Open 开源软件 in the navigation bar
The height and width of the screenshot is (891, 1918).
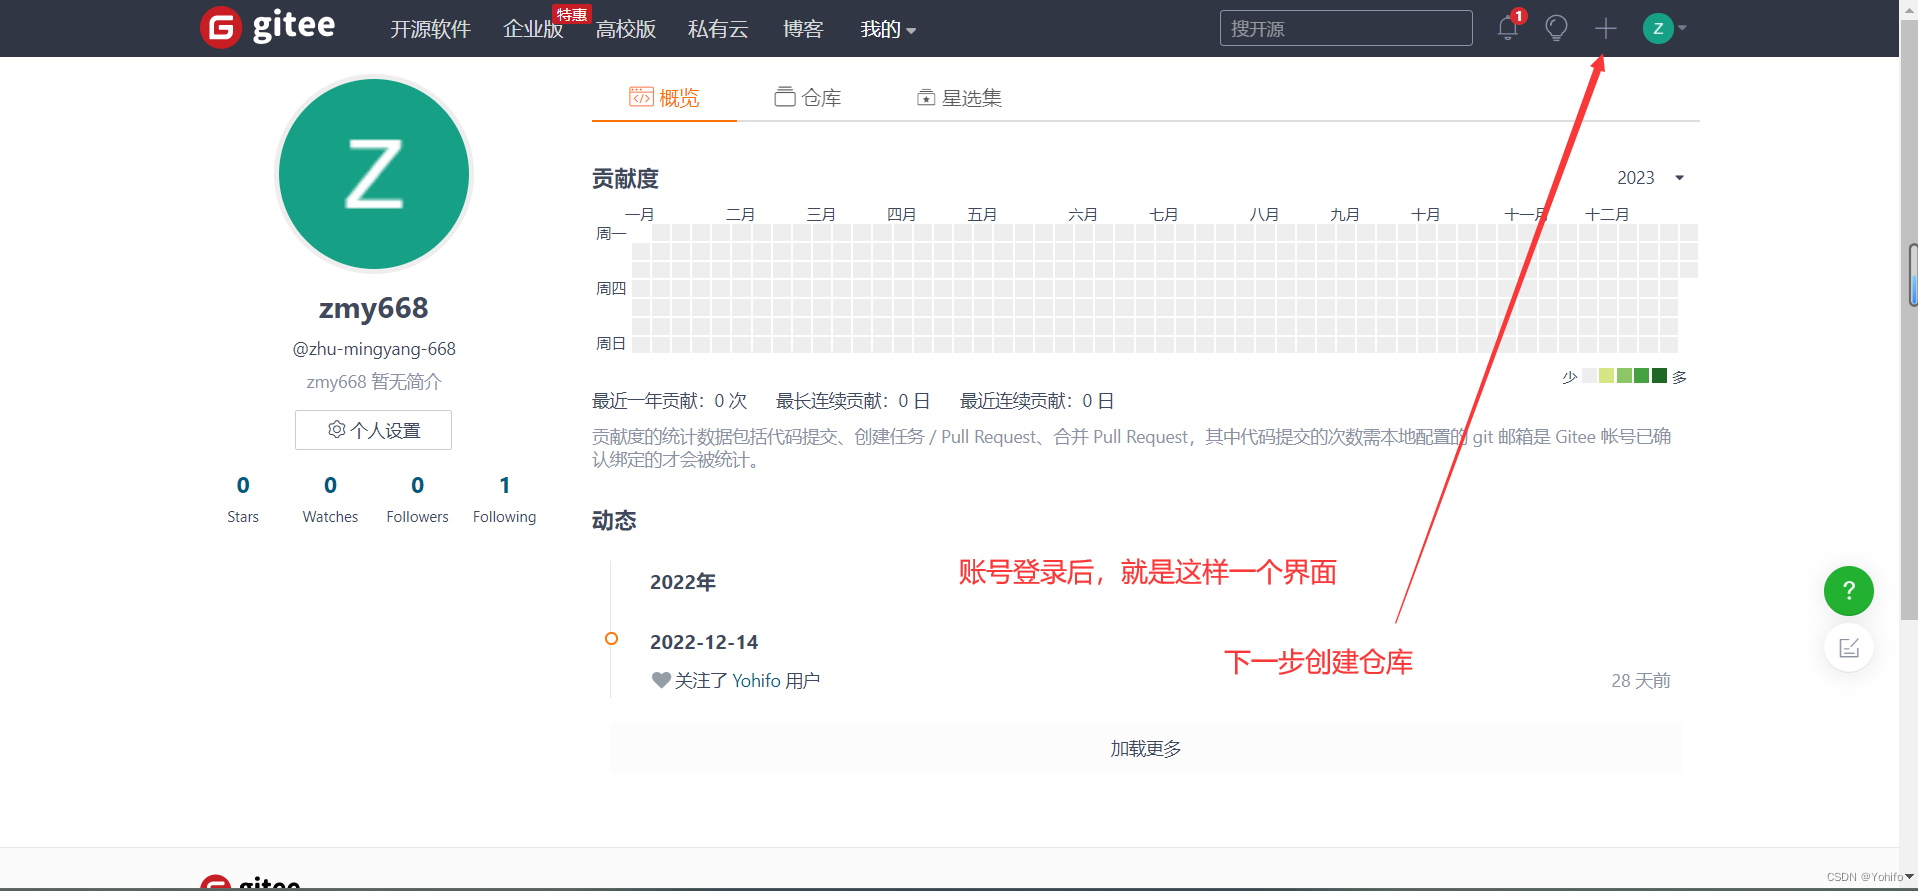point(430,29)
